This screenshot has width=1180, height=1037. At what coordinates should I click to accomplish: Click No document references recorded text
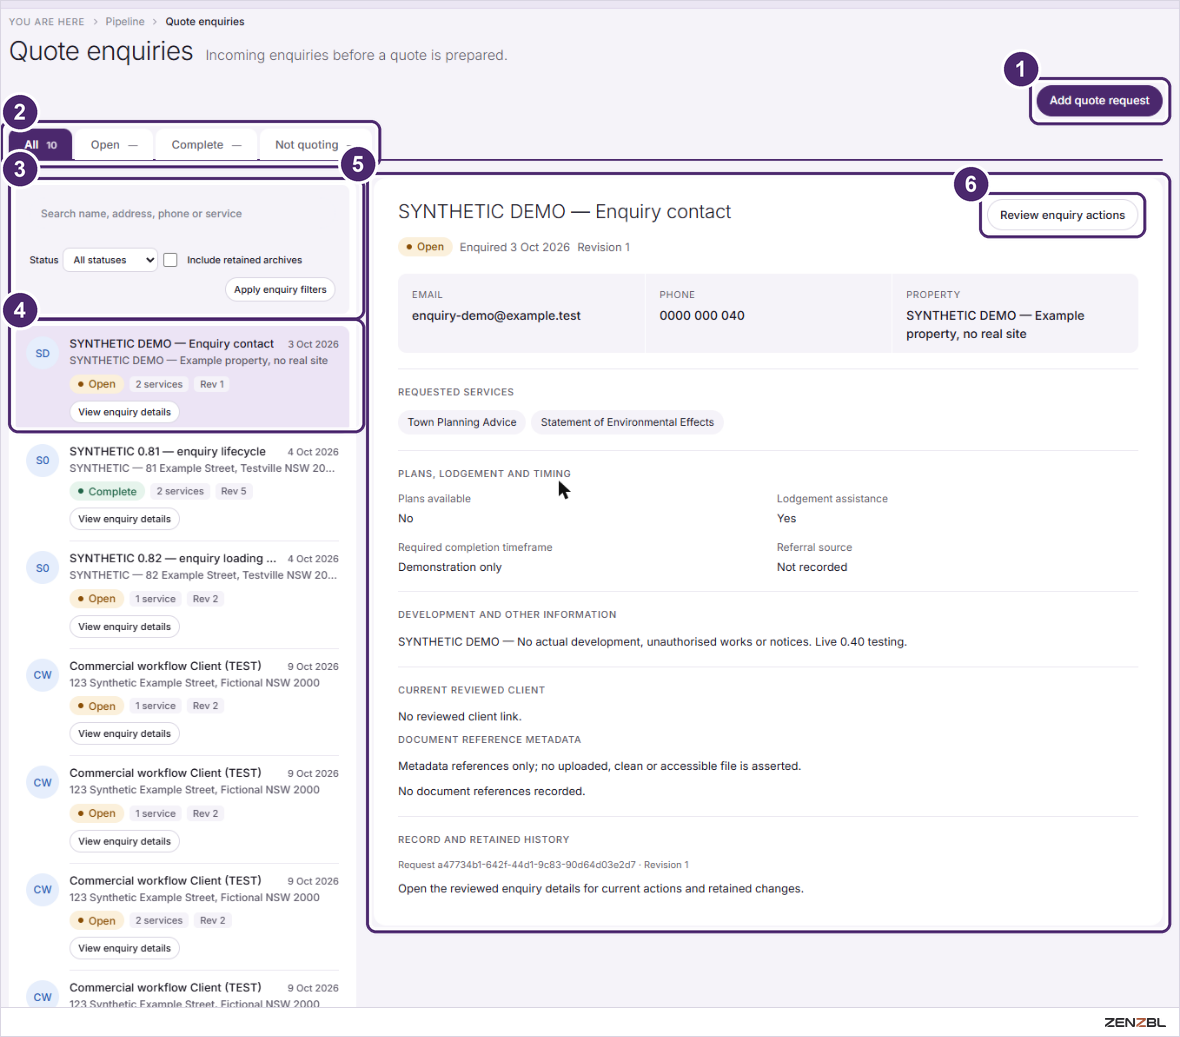[491, 792]
